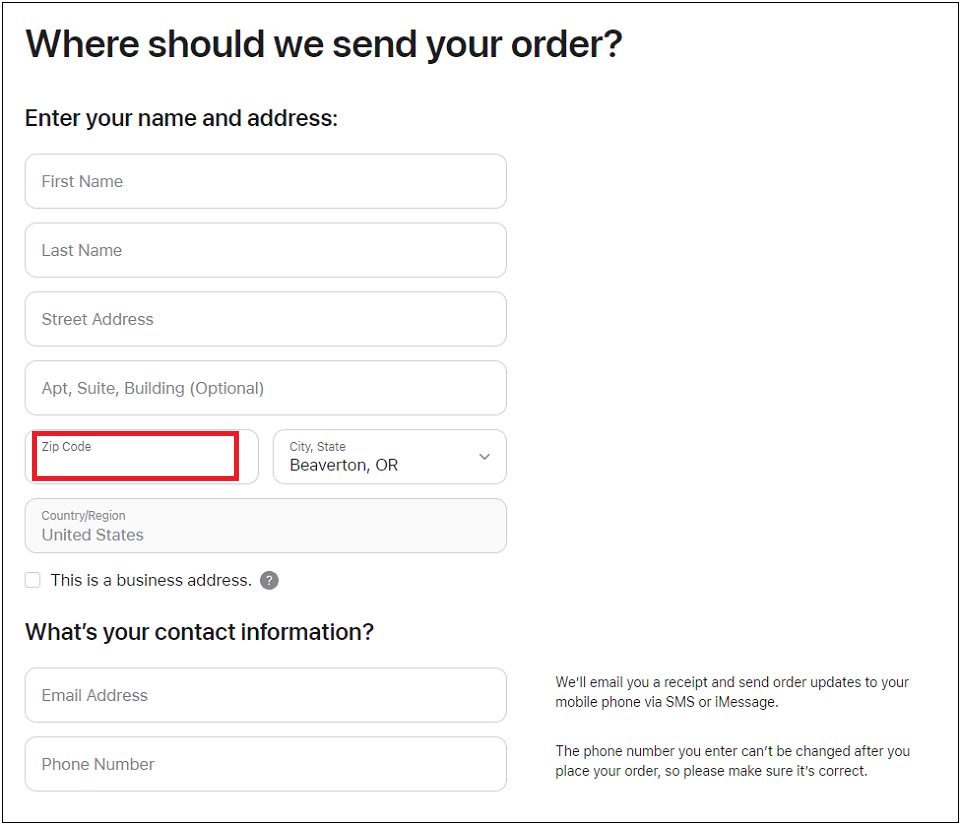
Task: Click the 'Enter your name and address' subheading
Action: click(x=181, y=118)
